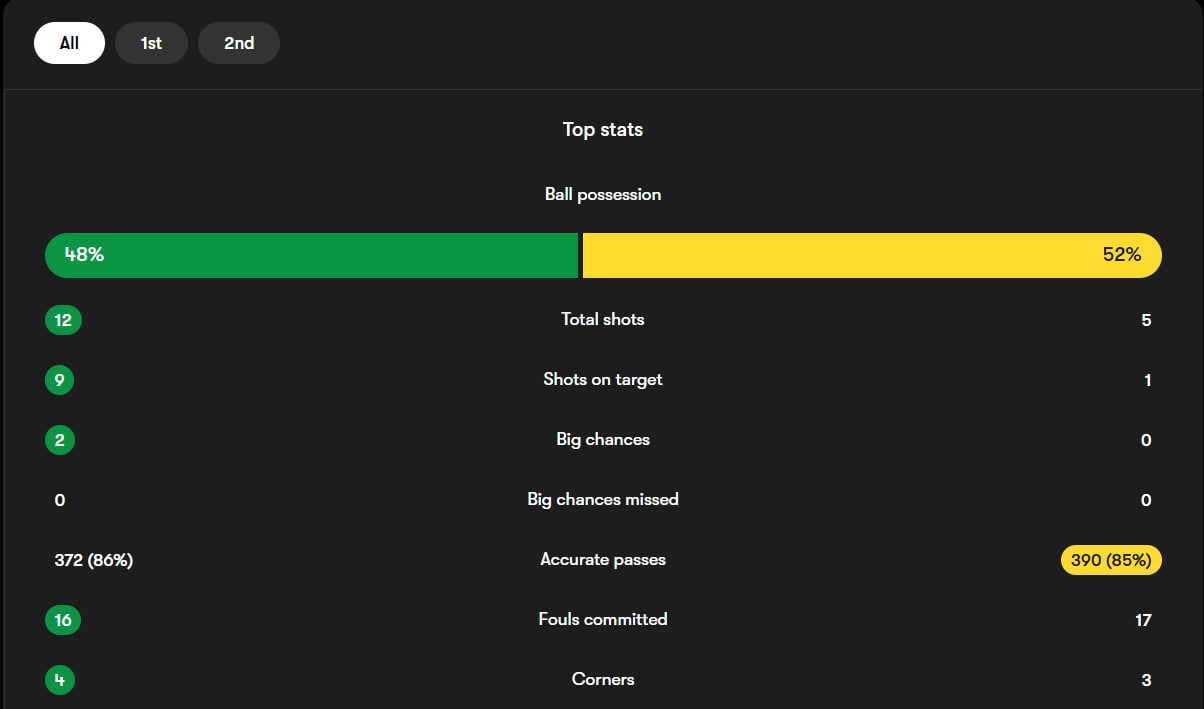Click the yellow 52% possession bar
This screenshot has height=709, width=1204.
click(871, 255)
